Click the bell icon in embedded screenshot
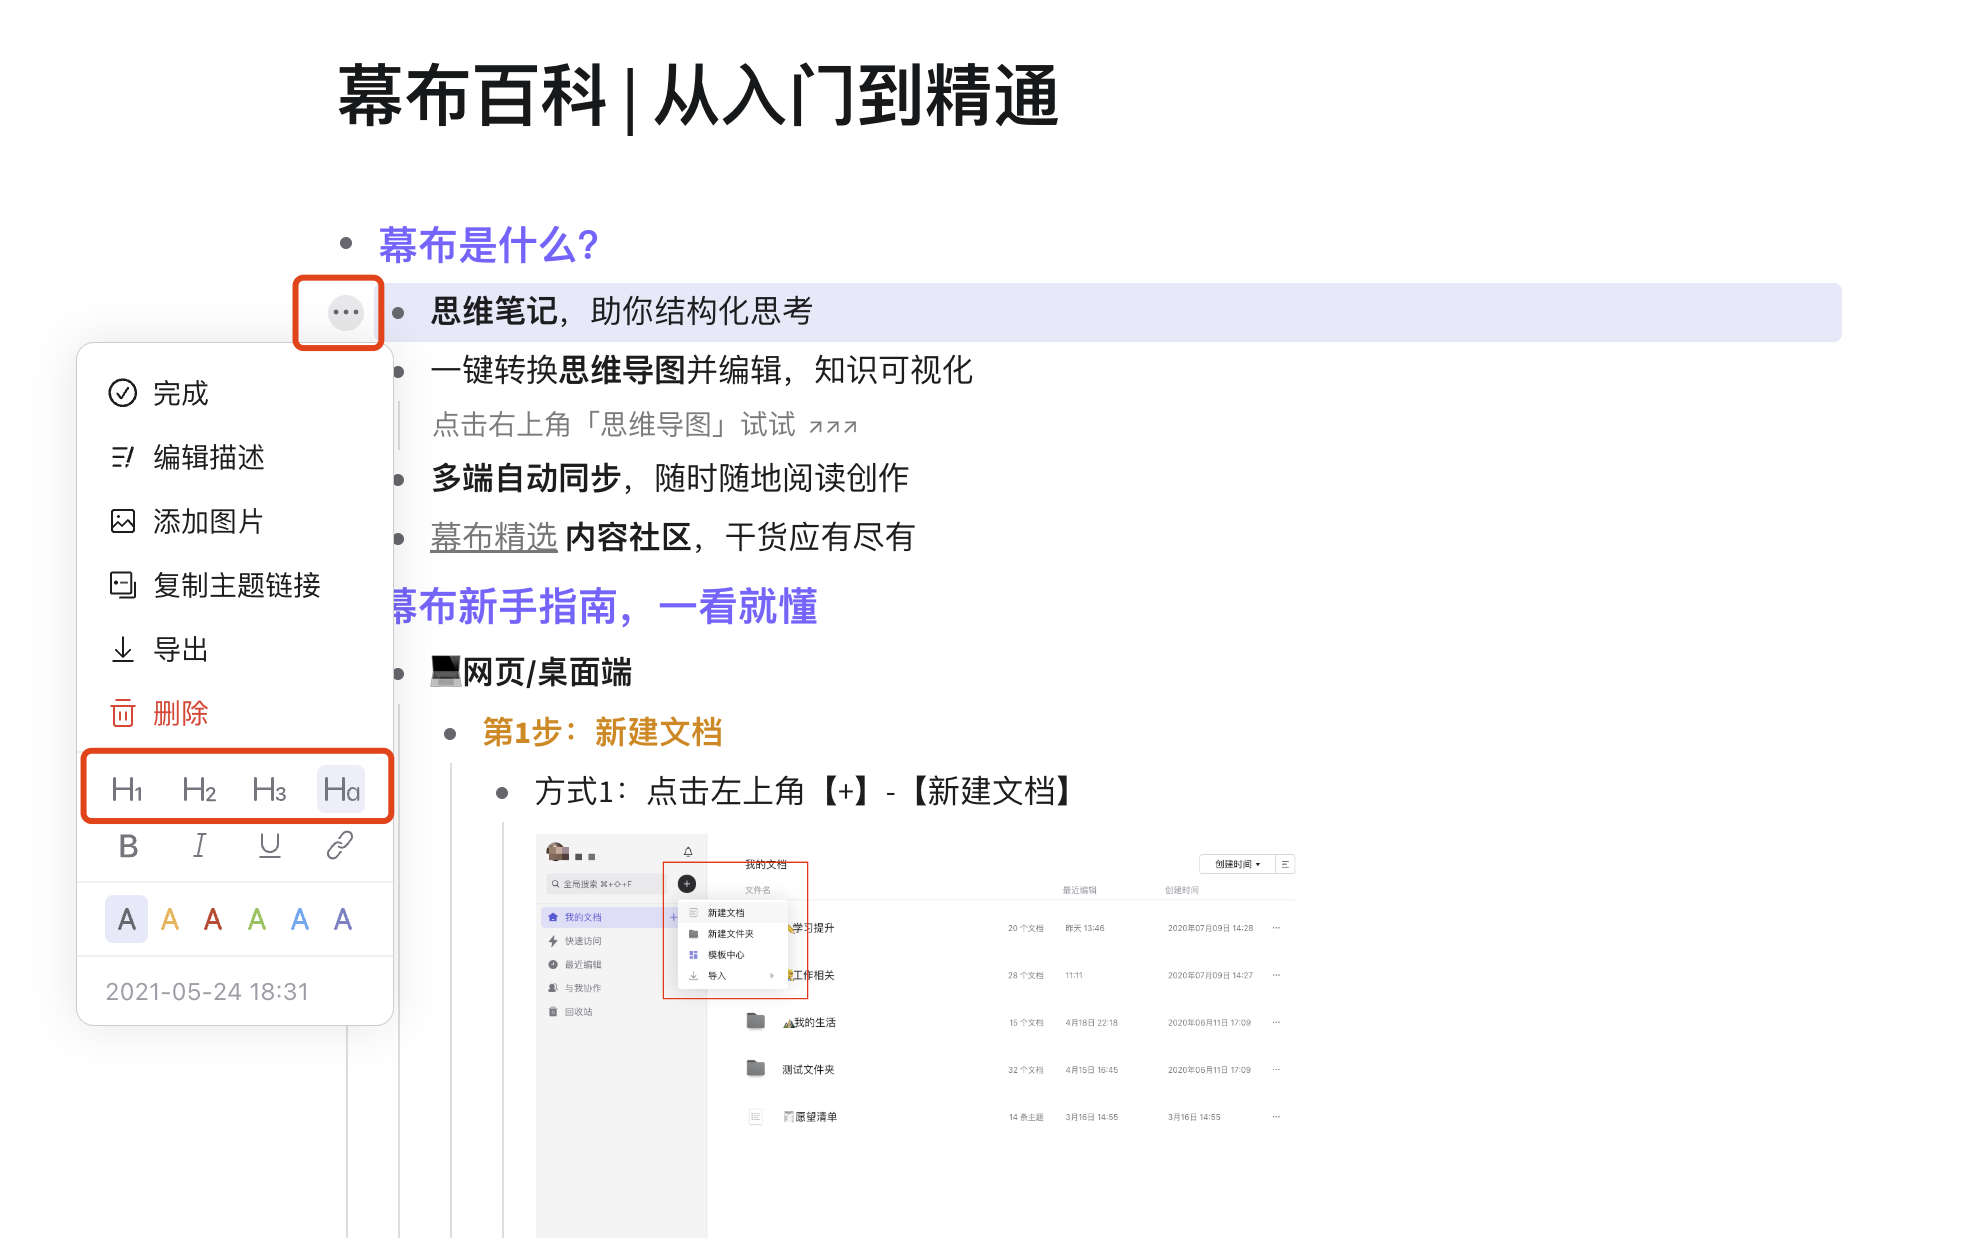Viewport: 1970px width, 1238px height. [x=688, y=852]
